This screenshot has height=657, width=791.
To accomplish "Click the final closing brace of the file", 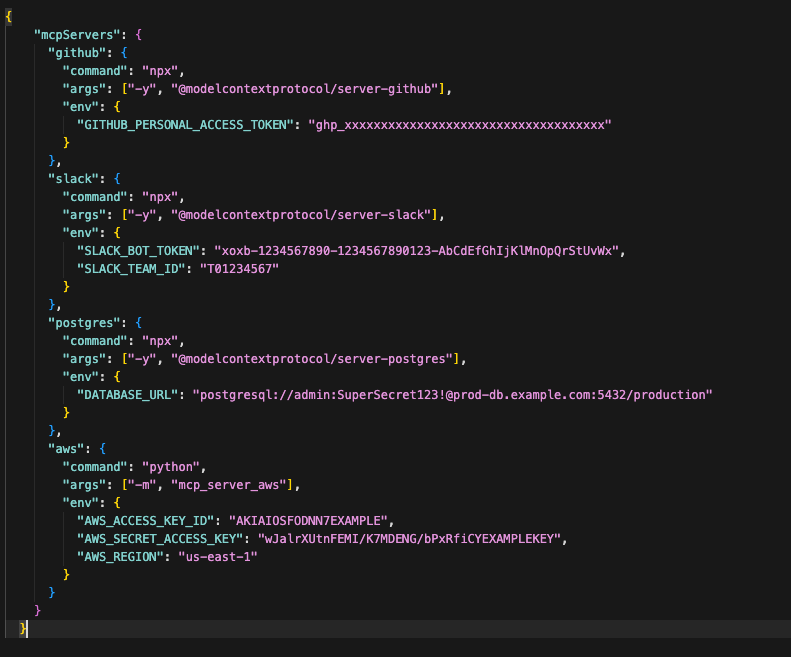I will (24, 628).
